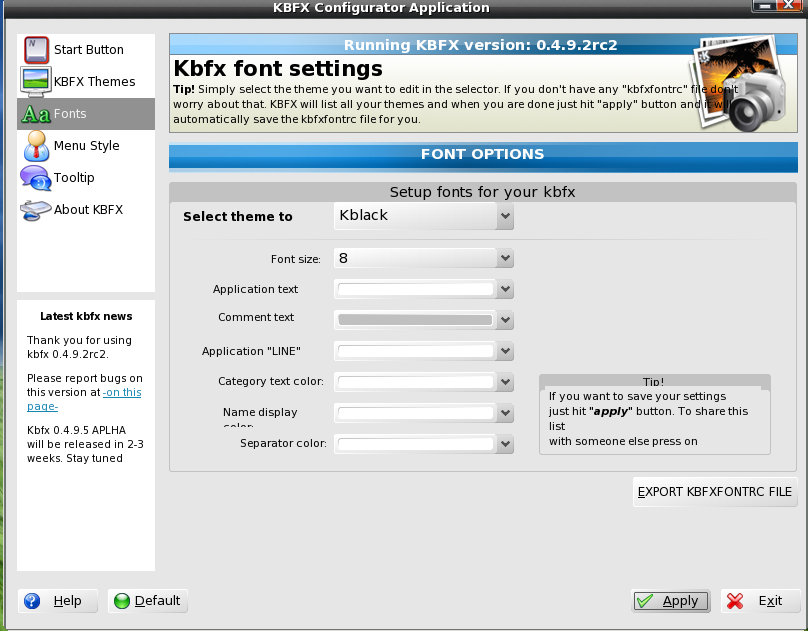Screen dimensions: 808x631
Task: Open Menu Style settings page
Action: [86, 146]
